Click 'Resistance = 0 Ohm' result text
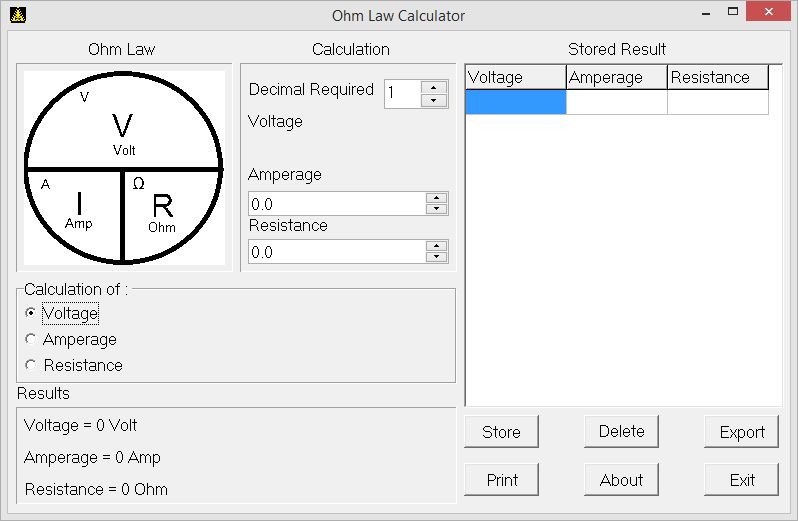This screenshot has height=521, width=798. coord(96,489)
